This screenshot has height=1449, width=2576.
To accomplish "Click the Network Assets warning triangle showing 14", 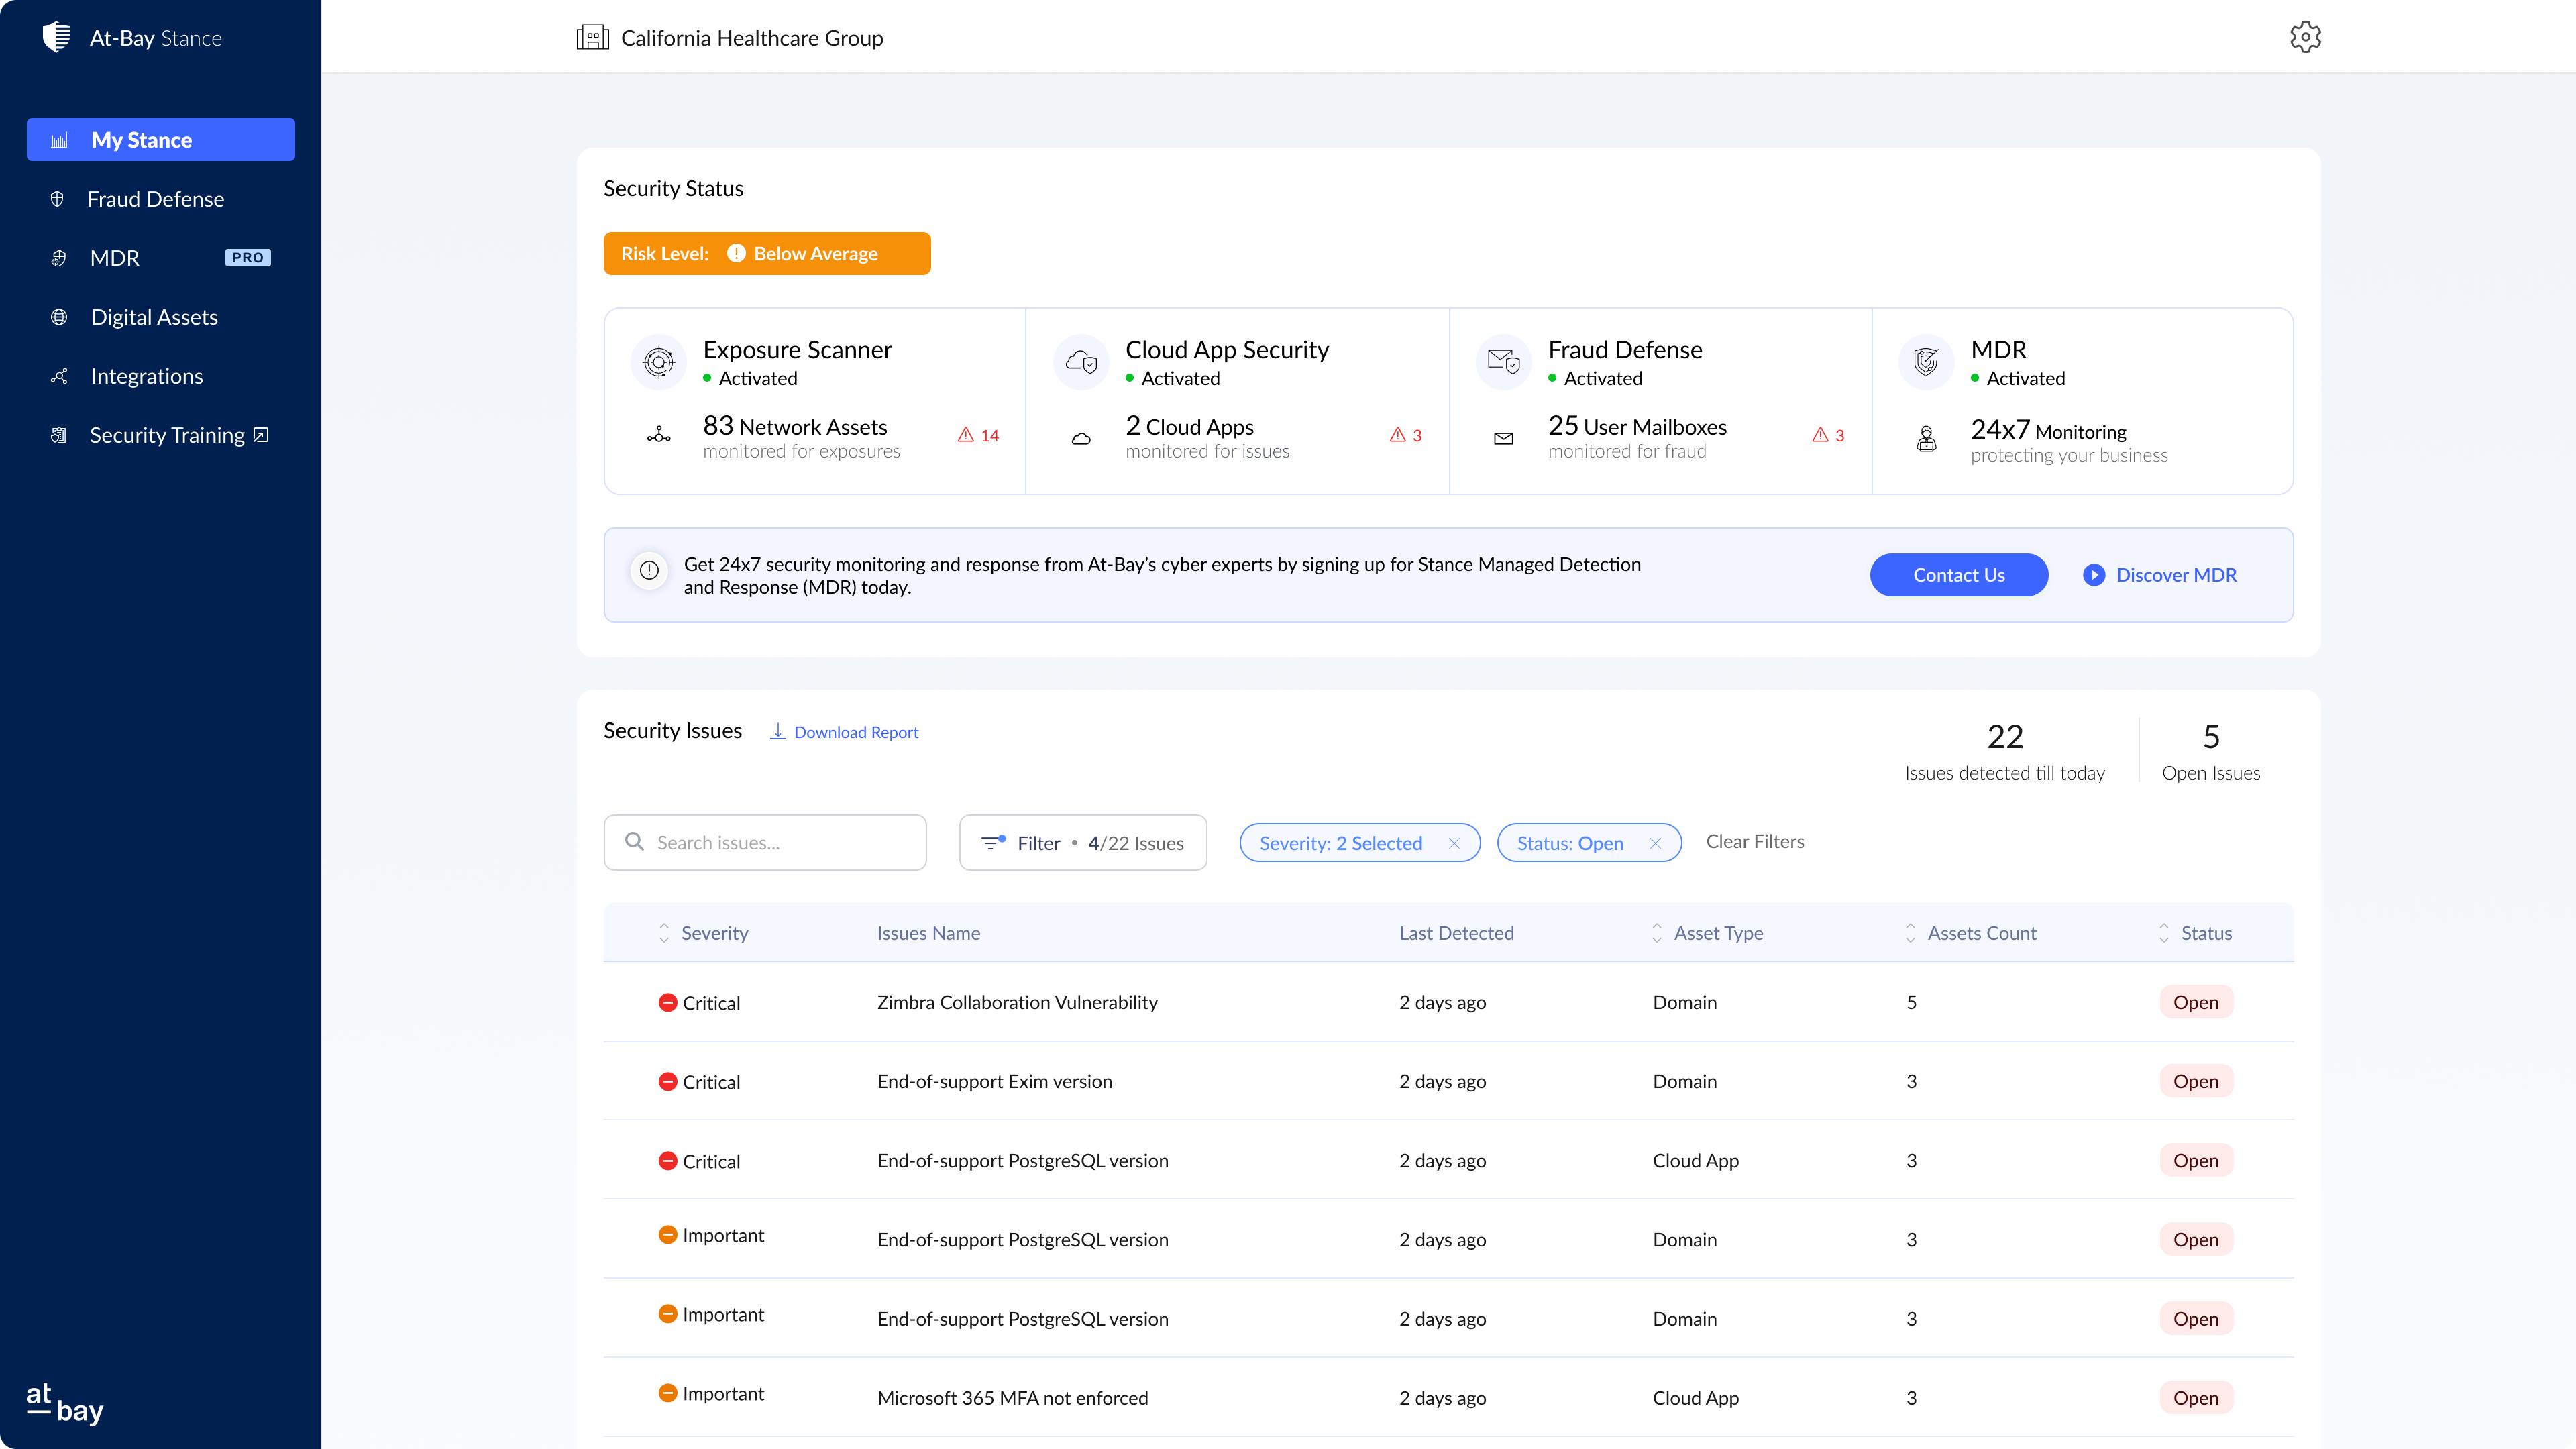I will [966, 435].
